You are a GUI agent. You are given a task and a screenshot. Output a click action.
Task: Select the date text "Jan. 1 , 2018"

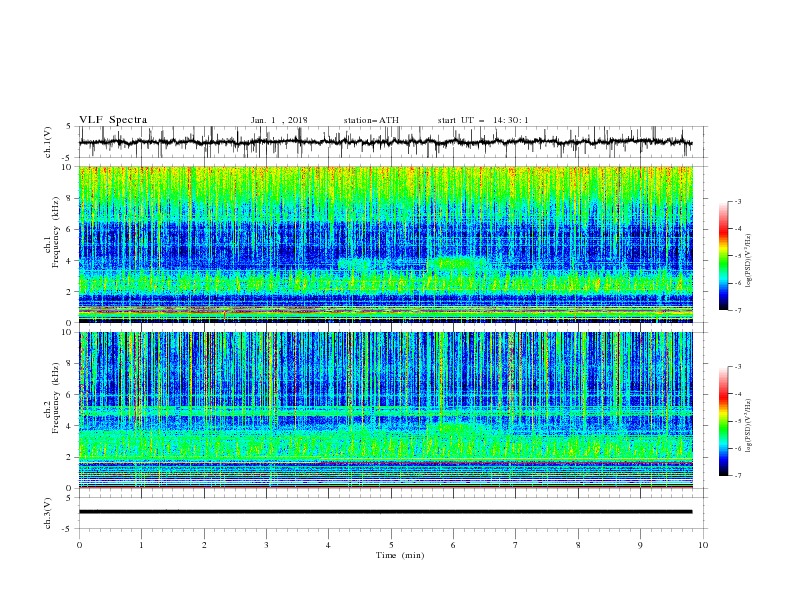[x=279, y=120]
